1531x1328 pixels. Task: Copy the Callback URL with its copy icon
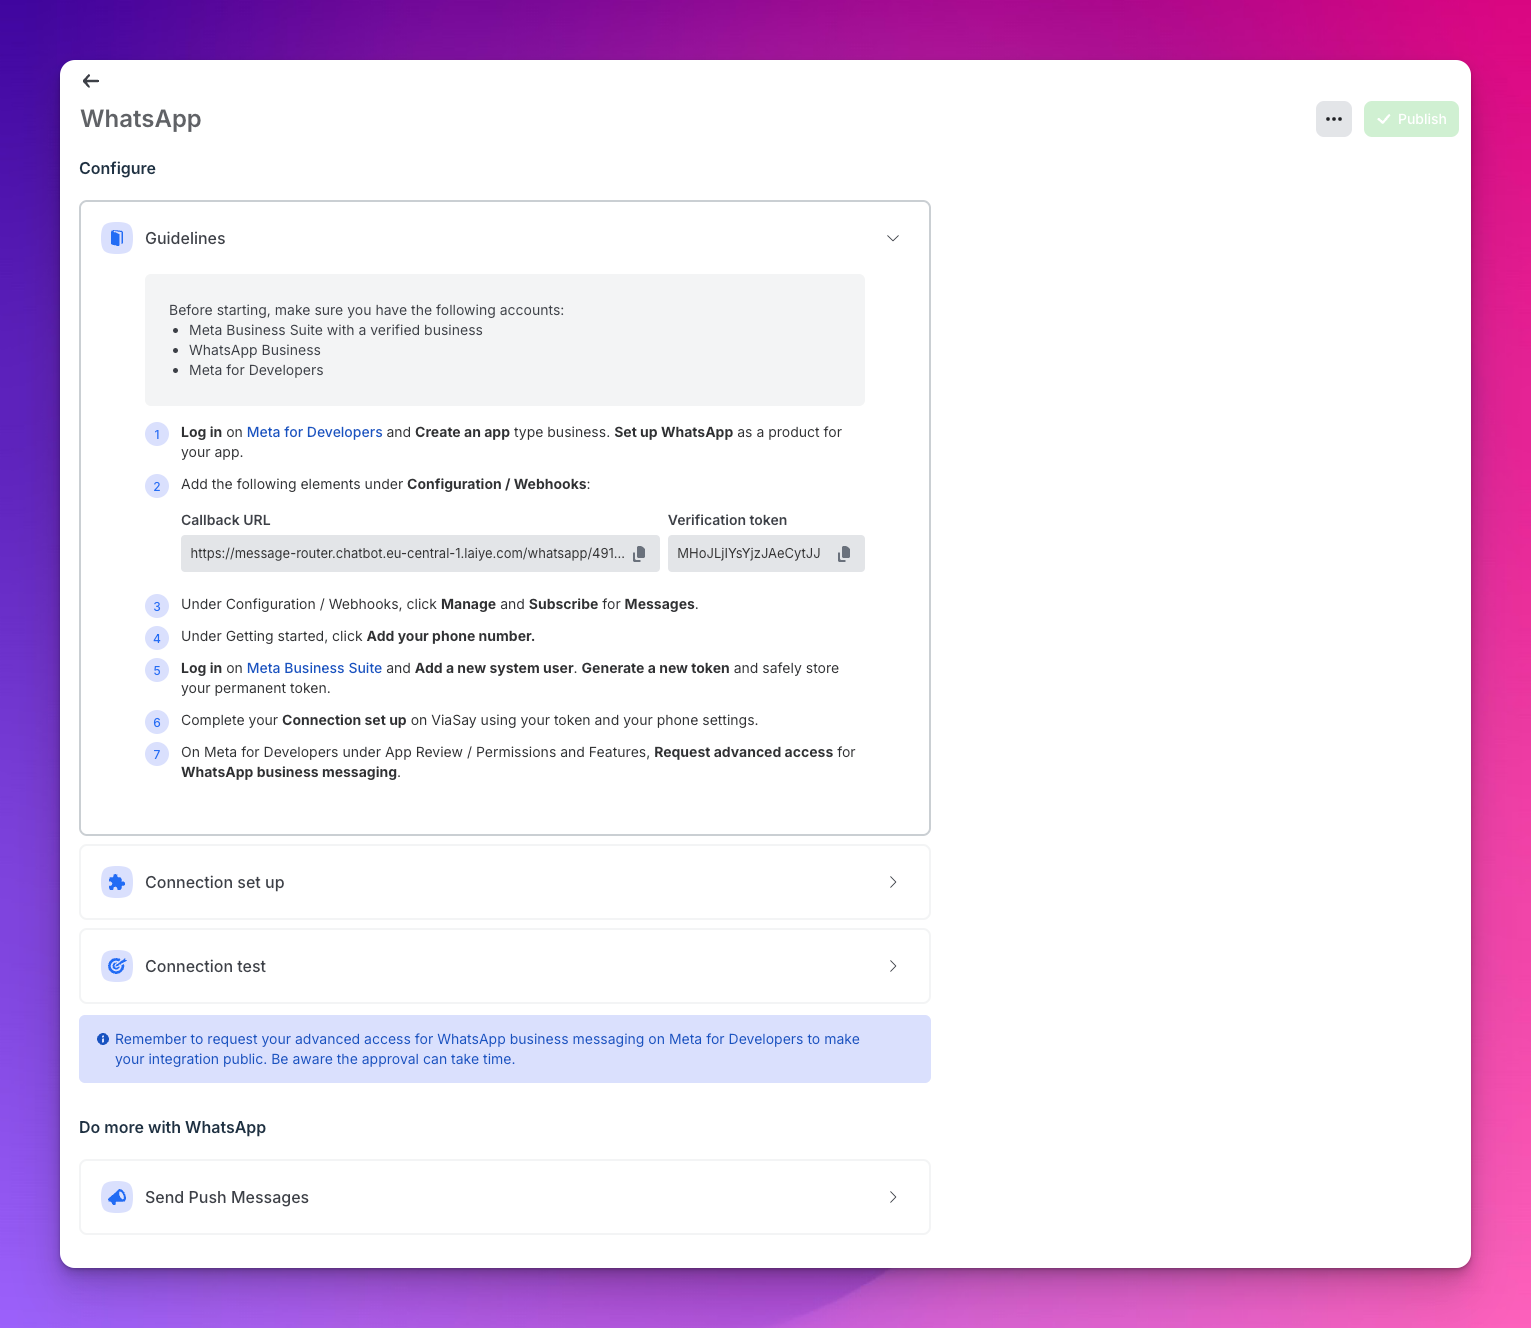coord(639,553)
